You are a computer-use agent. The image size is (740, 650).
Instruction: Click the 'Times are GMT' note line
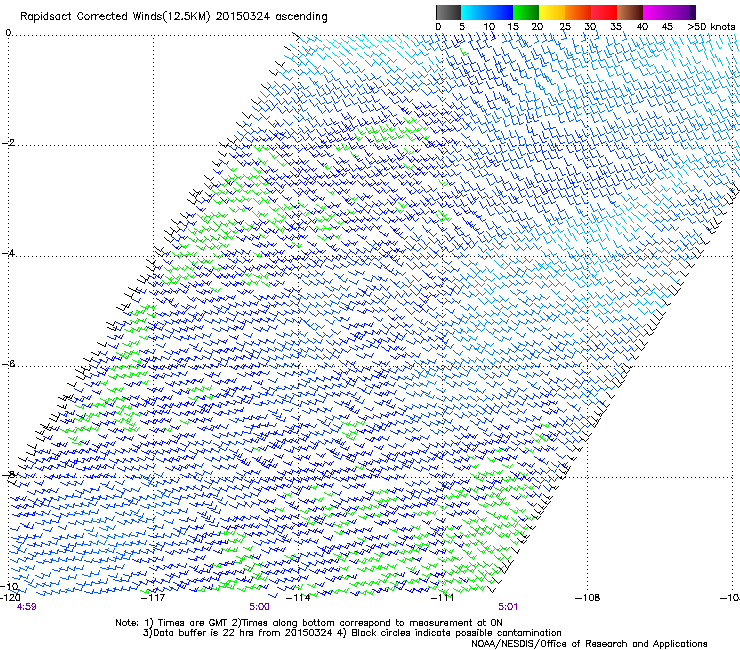point(309,623)
